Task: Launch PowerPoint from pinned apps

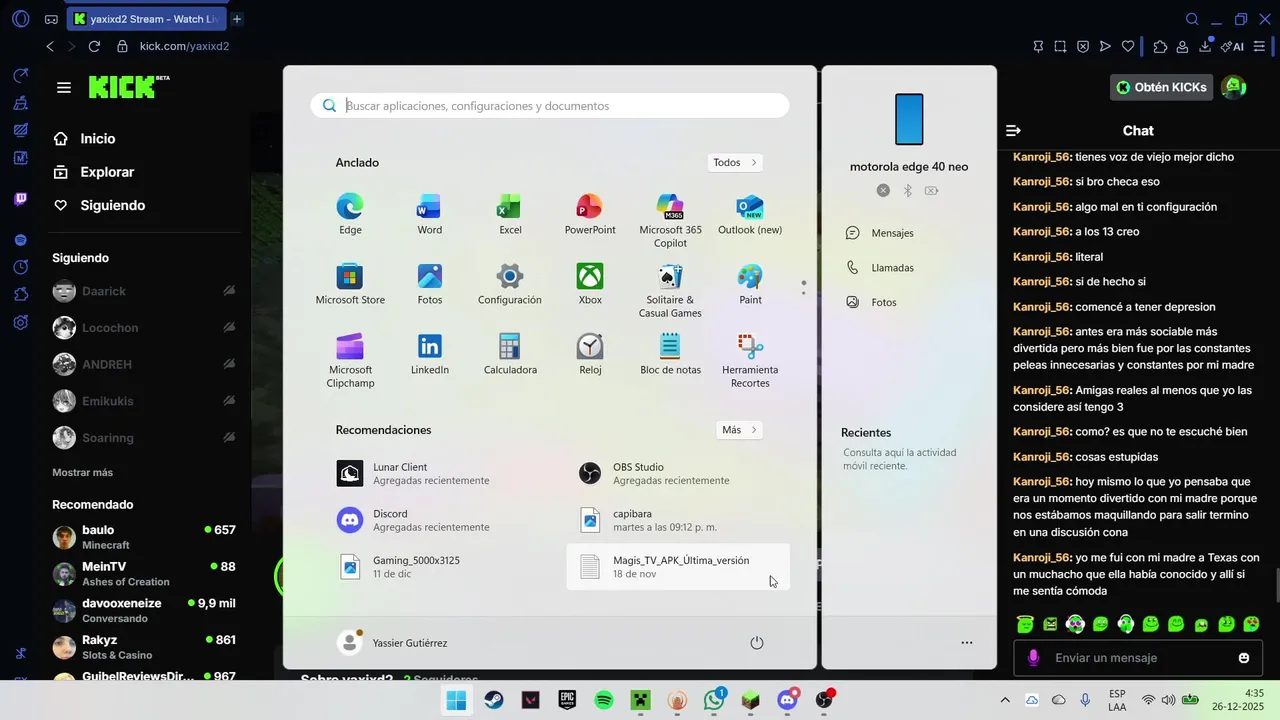Action: pos(590,215)
